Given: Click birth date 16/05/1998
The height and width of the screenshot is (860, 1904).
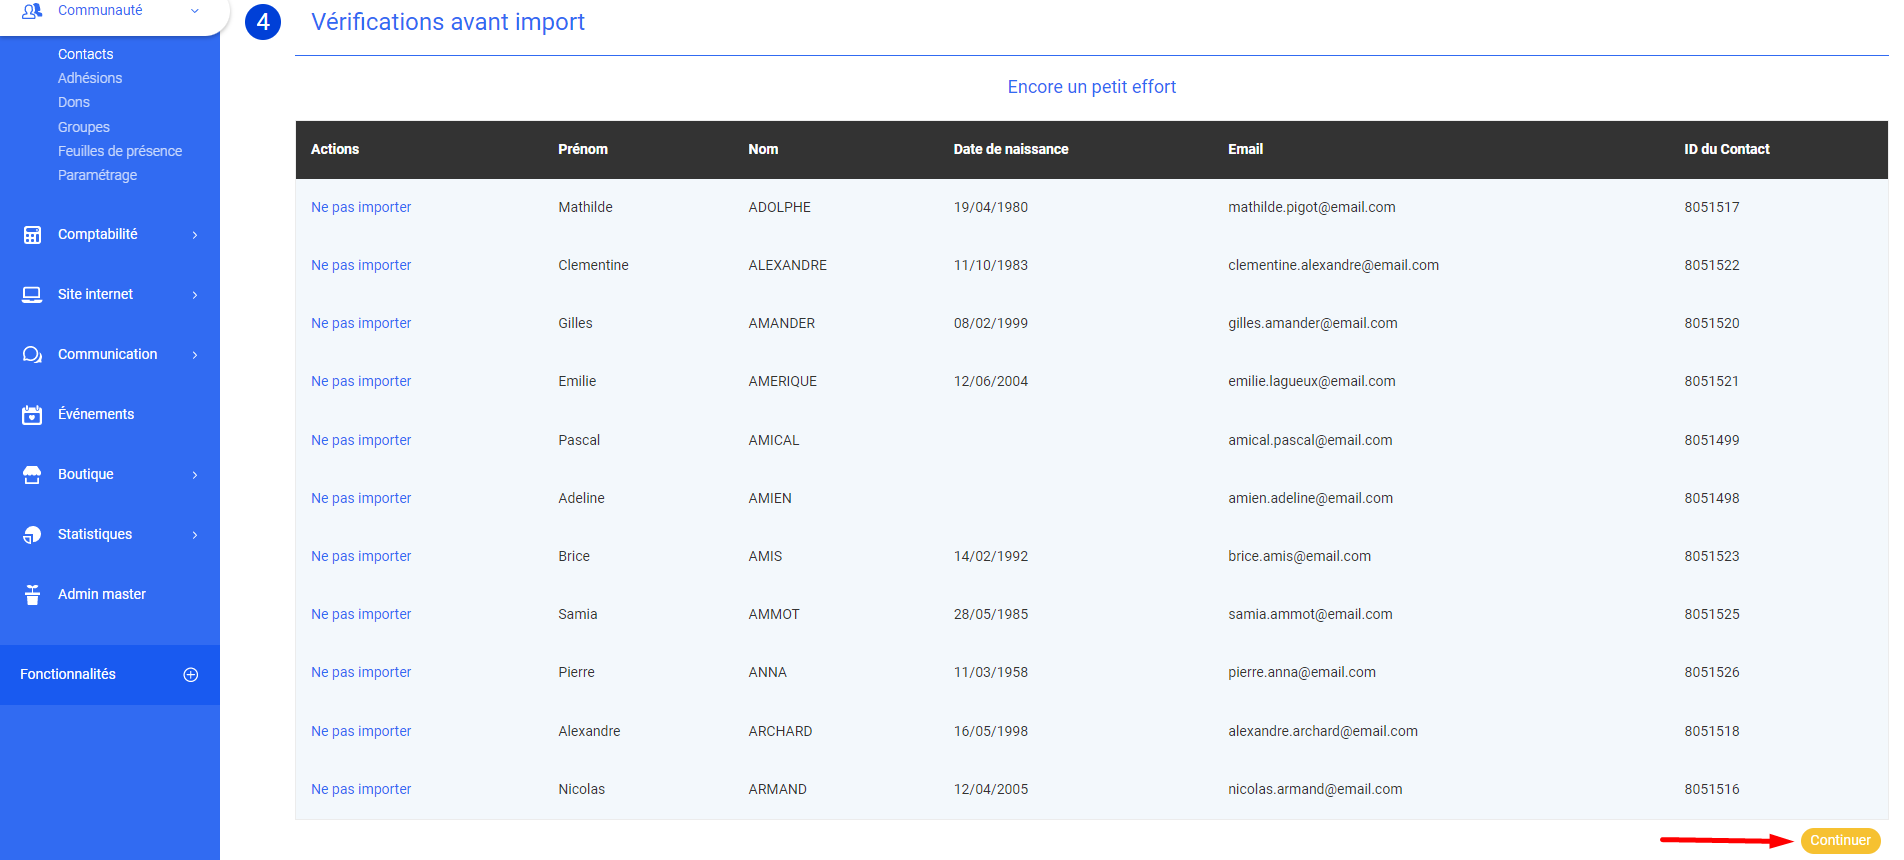Looking at the screenshot, I should pyautogui.click(x=991, y=731).
